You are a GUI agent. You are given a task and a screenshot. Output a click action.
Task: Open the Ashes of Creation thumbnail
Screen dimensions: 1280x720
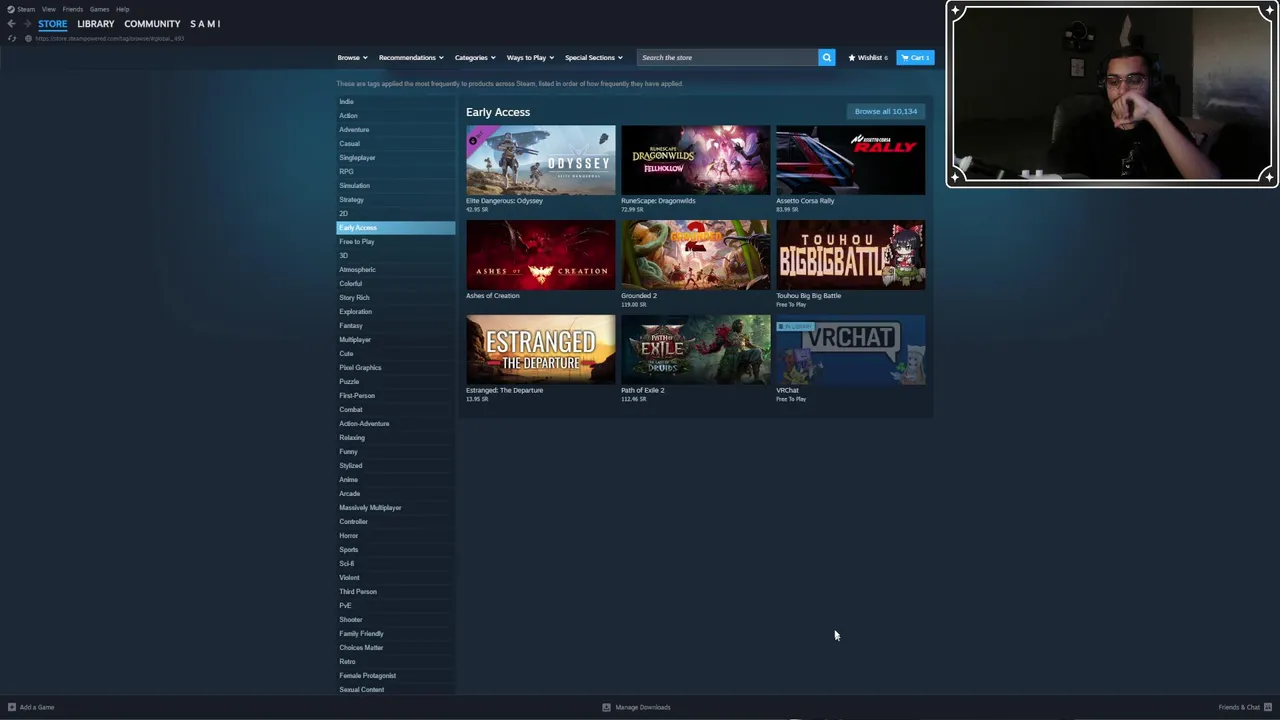click(x=540, y=255)
